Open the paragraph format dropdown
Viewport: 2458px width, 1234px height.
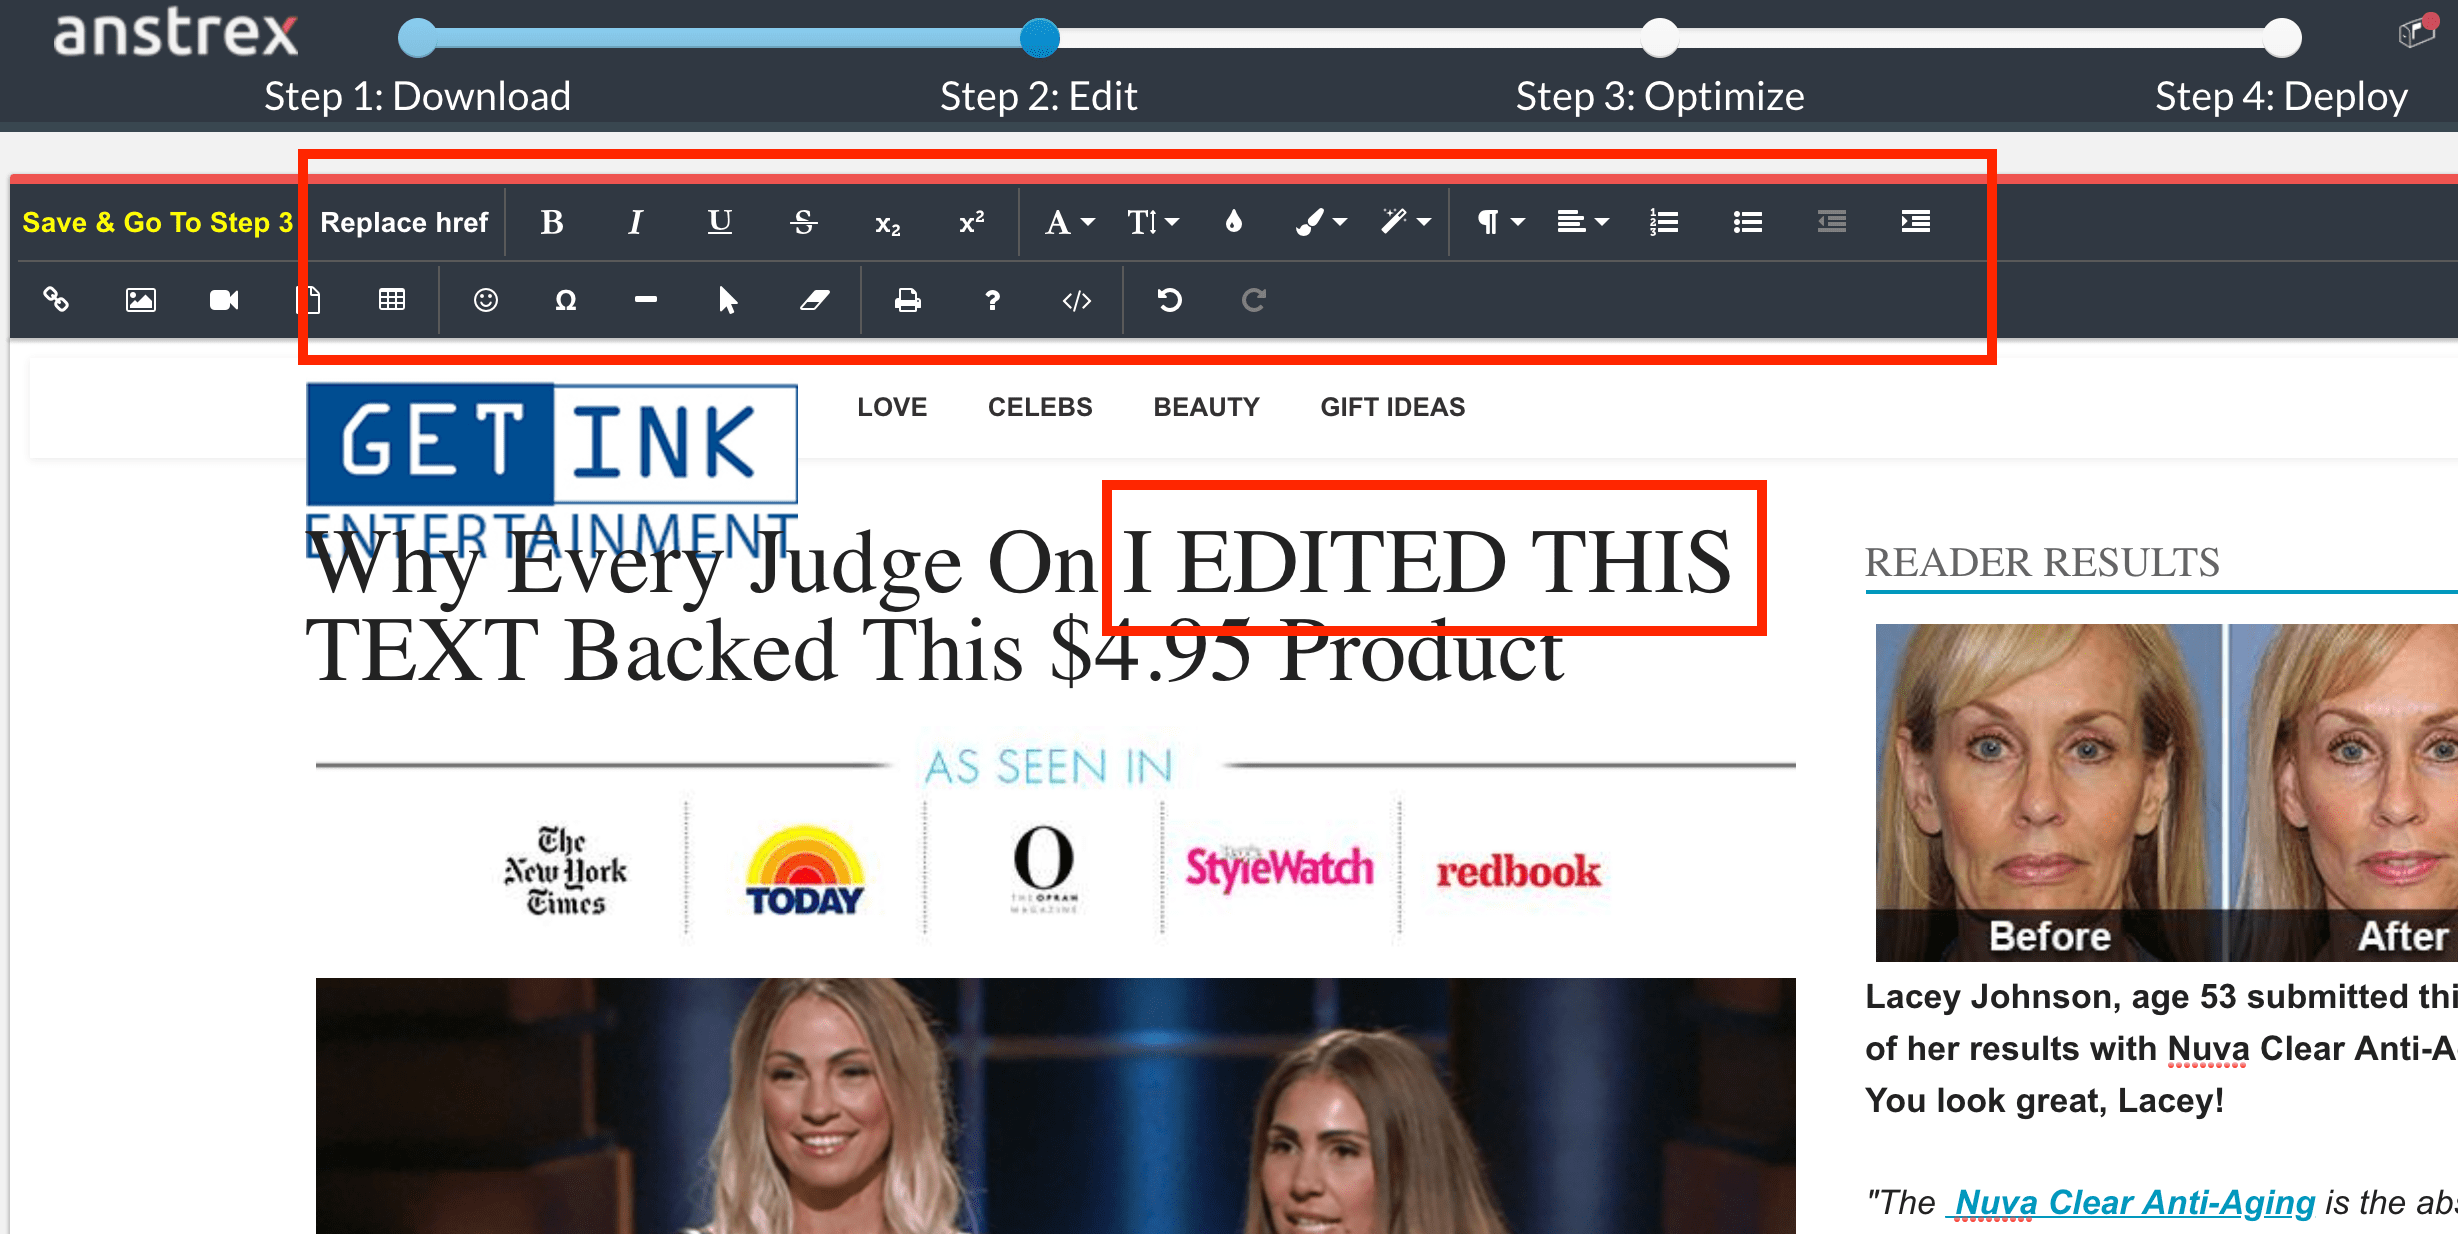1501,222
